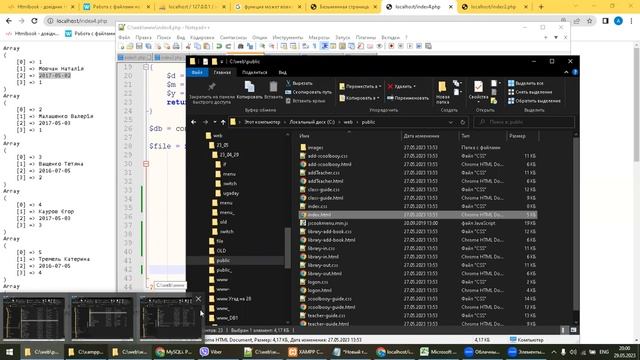Select 'images' folder in file list

(x=315, y=147)
